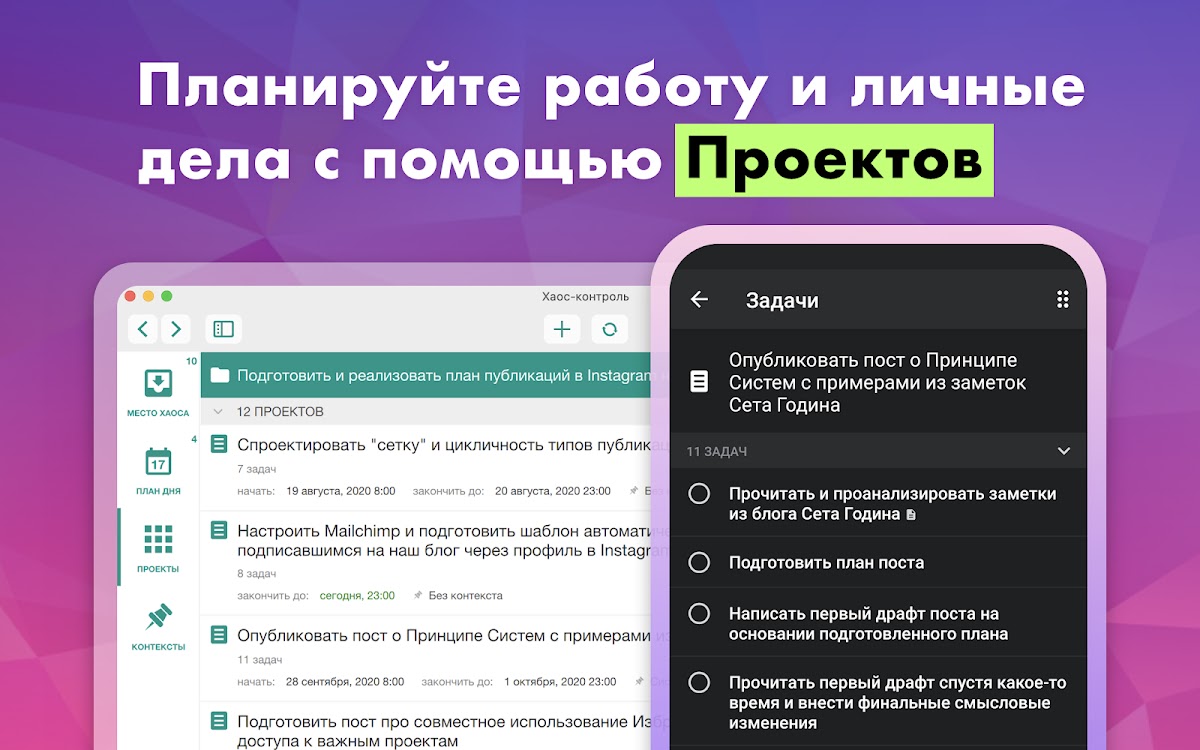The image size is (1200, 750).
Task: Collapse the 12 ПРОЕКТОВ section arrow
Action: point(218,412)
